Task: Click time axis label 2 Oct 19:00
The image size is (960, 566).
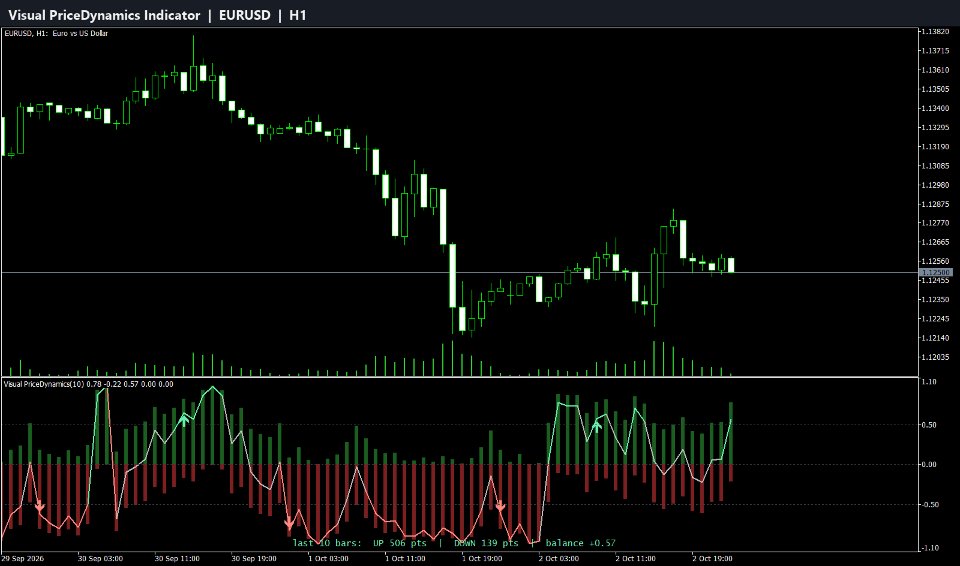Action: point(713,559)
